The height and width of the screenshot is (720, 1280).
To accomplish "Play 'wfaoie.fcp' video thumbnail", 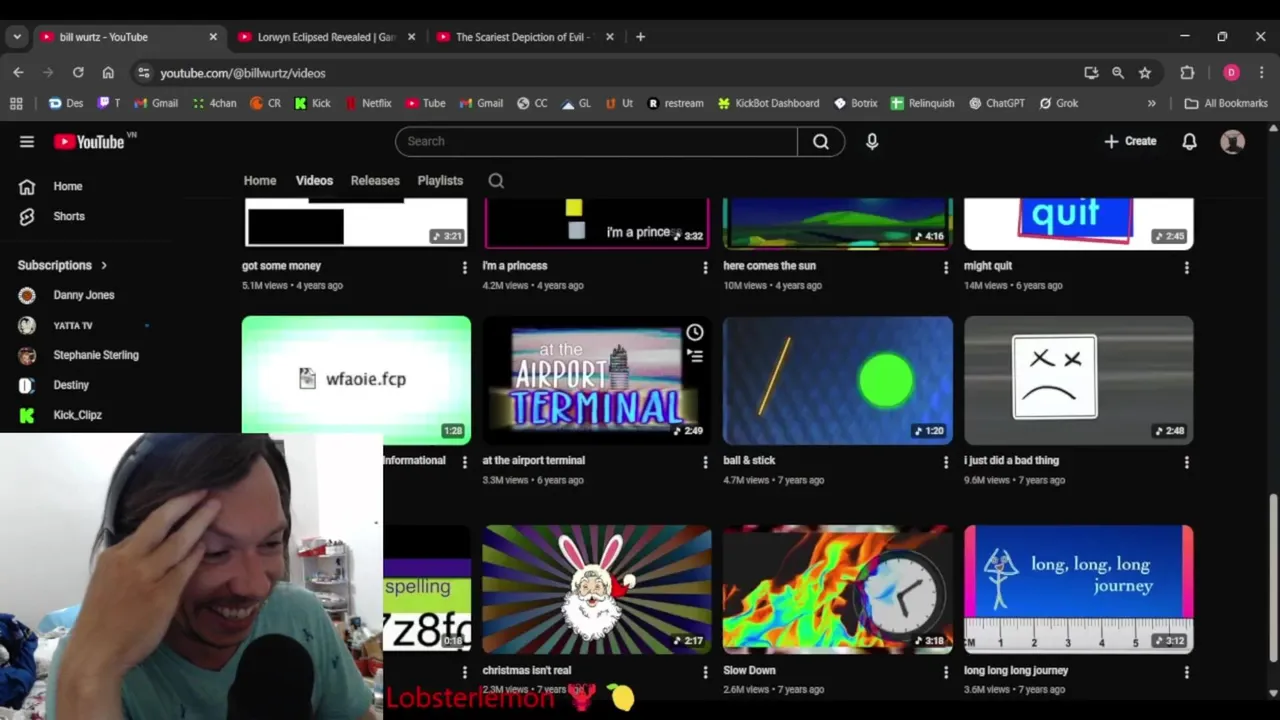I will click(x=356, y=380).
